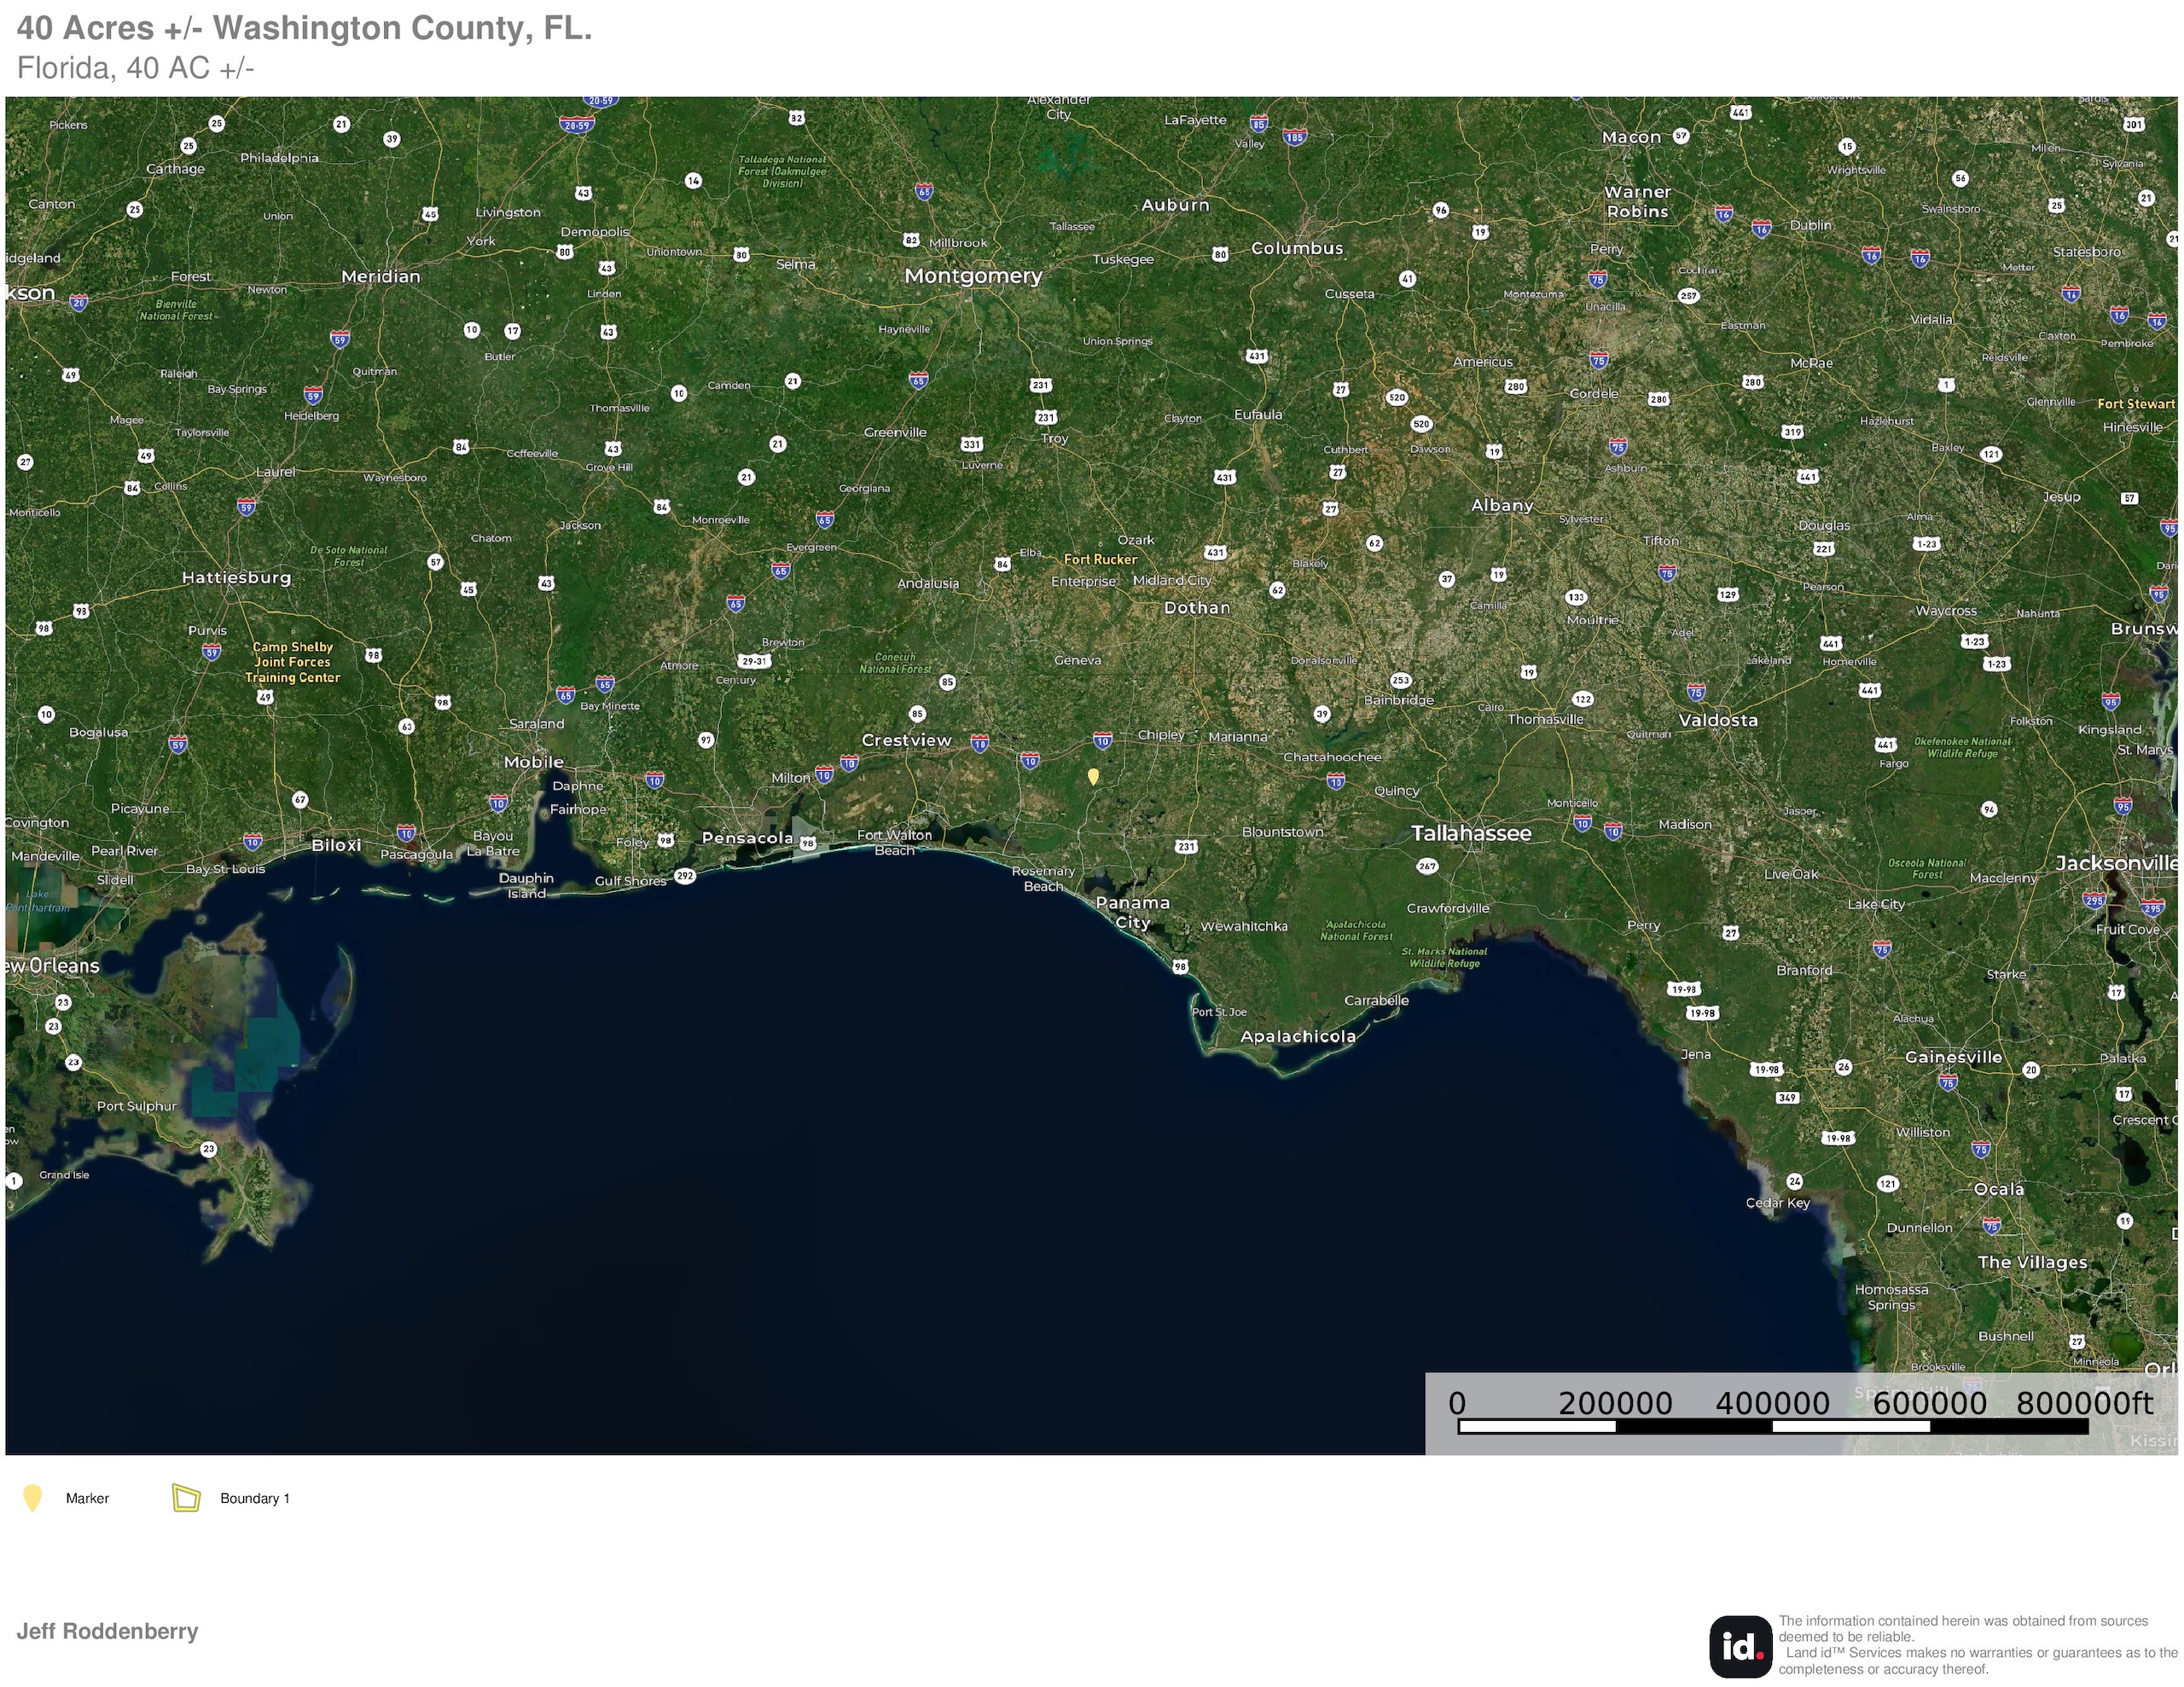
Task: Click highway 292 shield near Gulf Shores
Action: pos(685,876)
